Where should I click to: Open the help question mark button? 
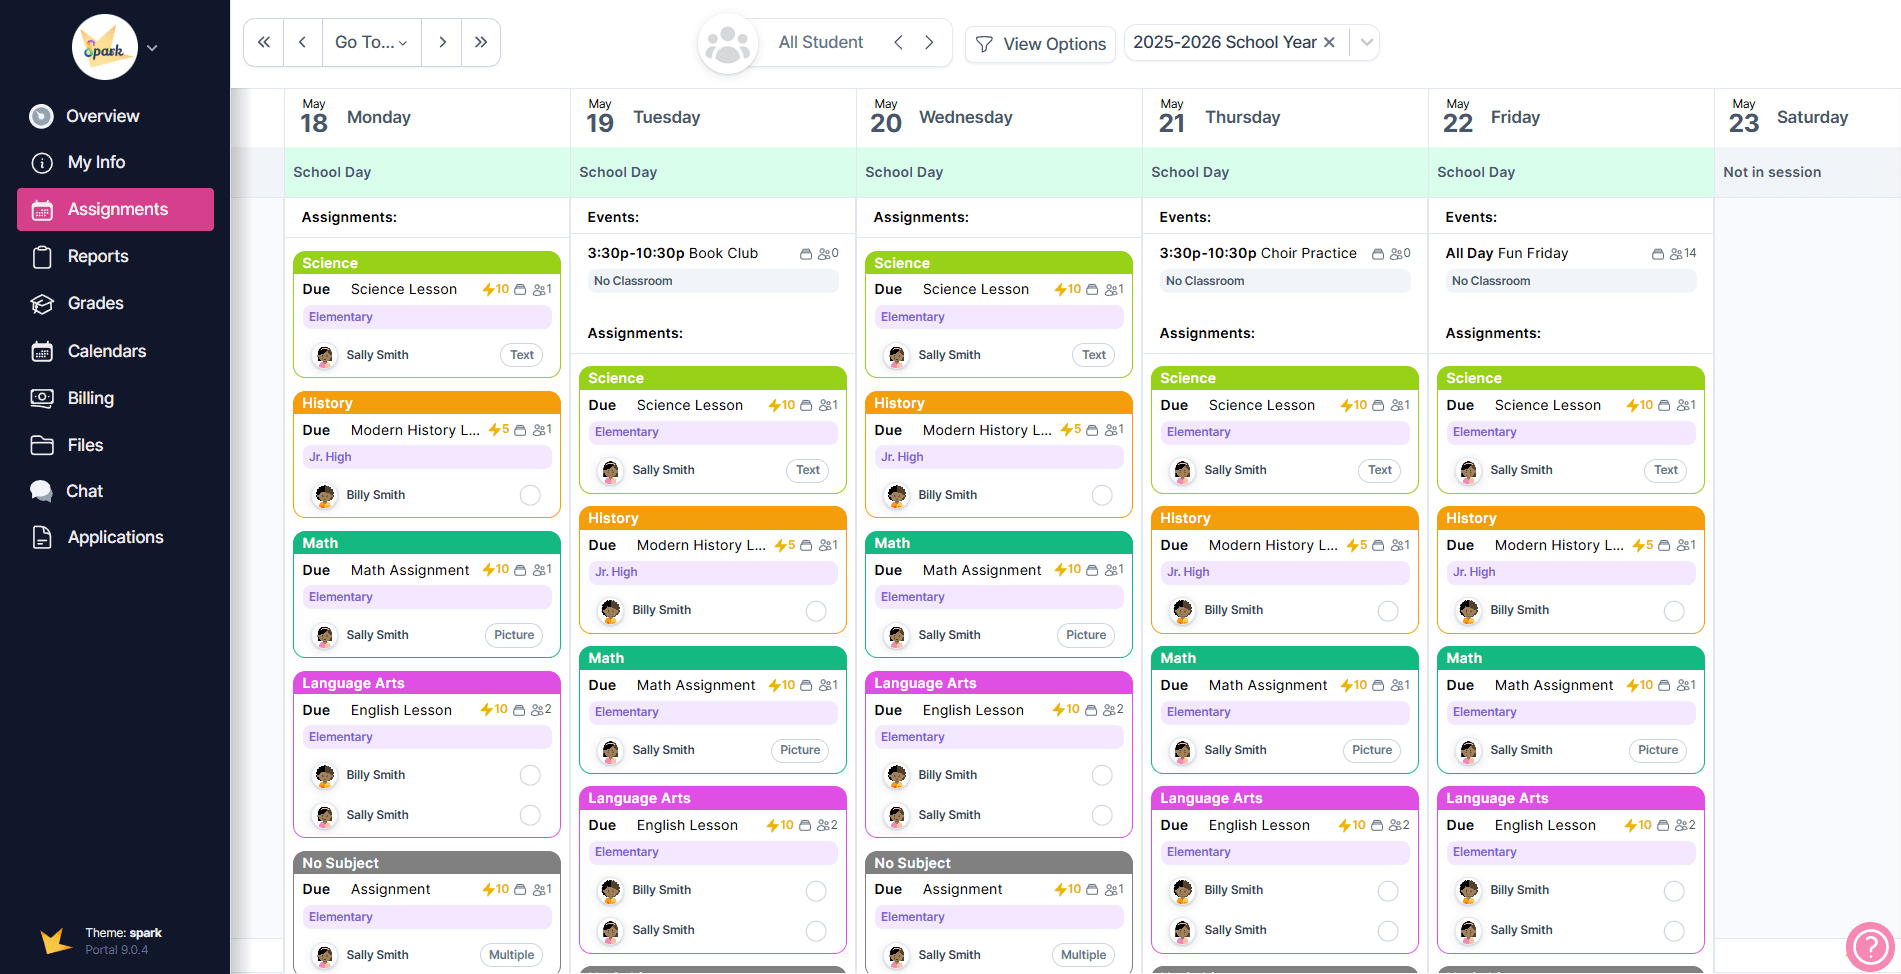(1870, 947)
